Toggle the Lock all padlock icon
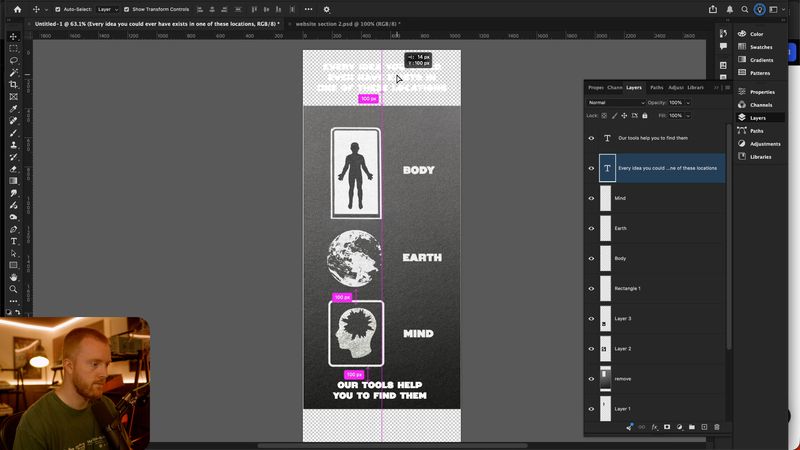Screen dimensions: 800x450 pyautogui.click(x=645, y=116)
